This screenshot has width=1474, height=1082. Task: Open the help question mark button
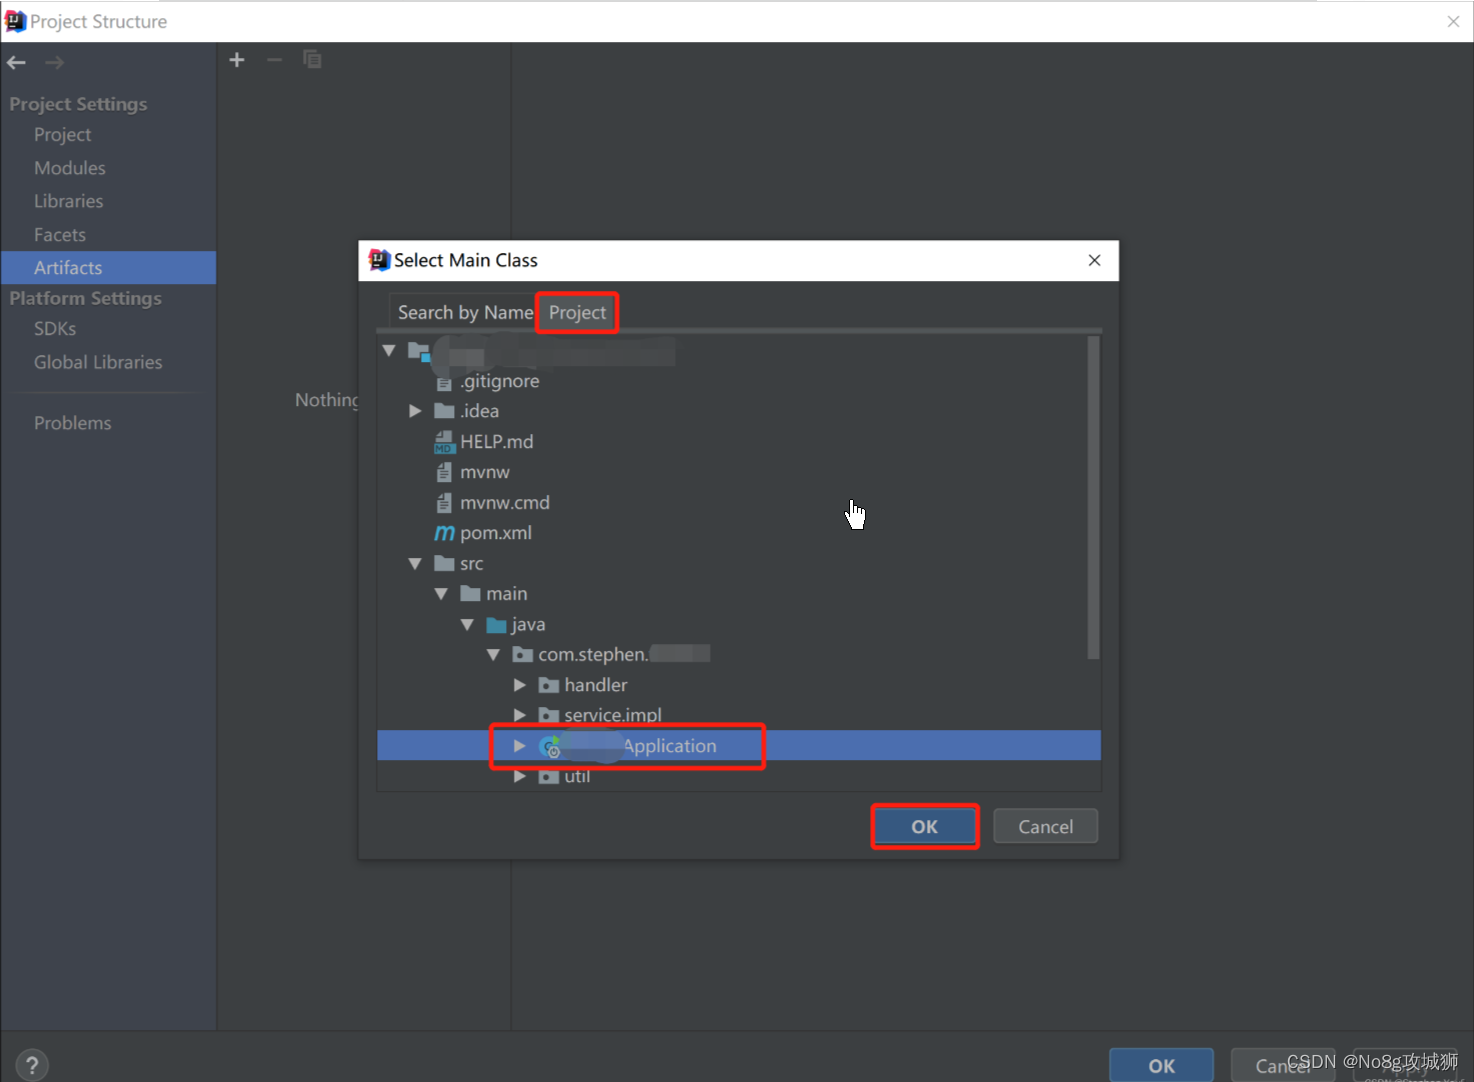32,1065
